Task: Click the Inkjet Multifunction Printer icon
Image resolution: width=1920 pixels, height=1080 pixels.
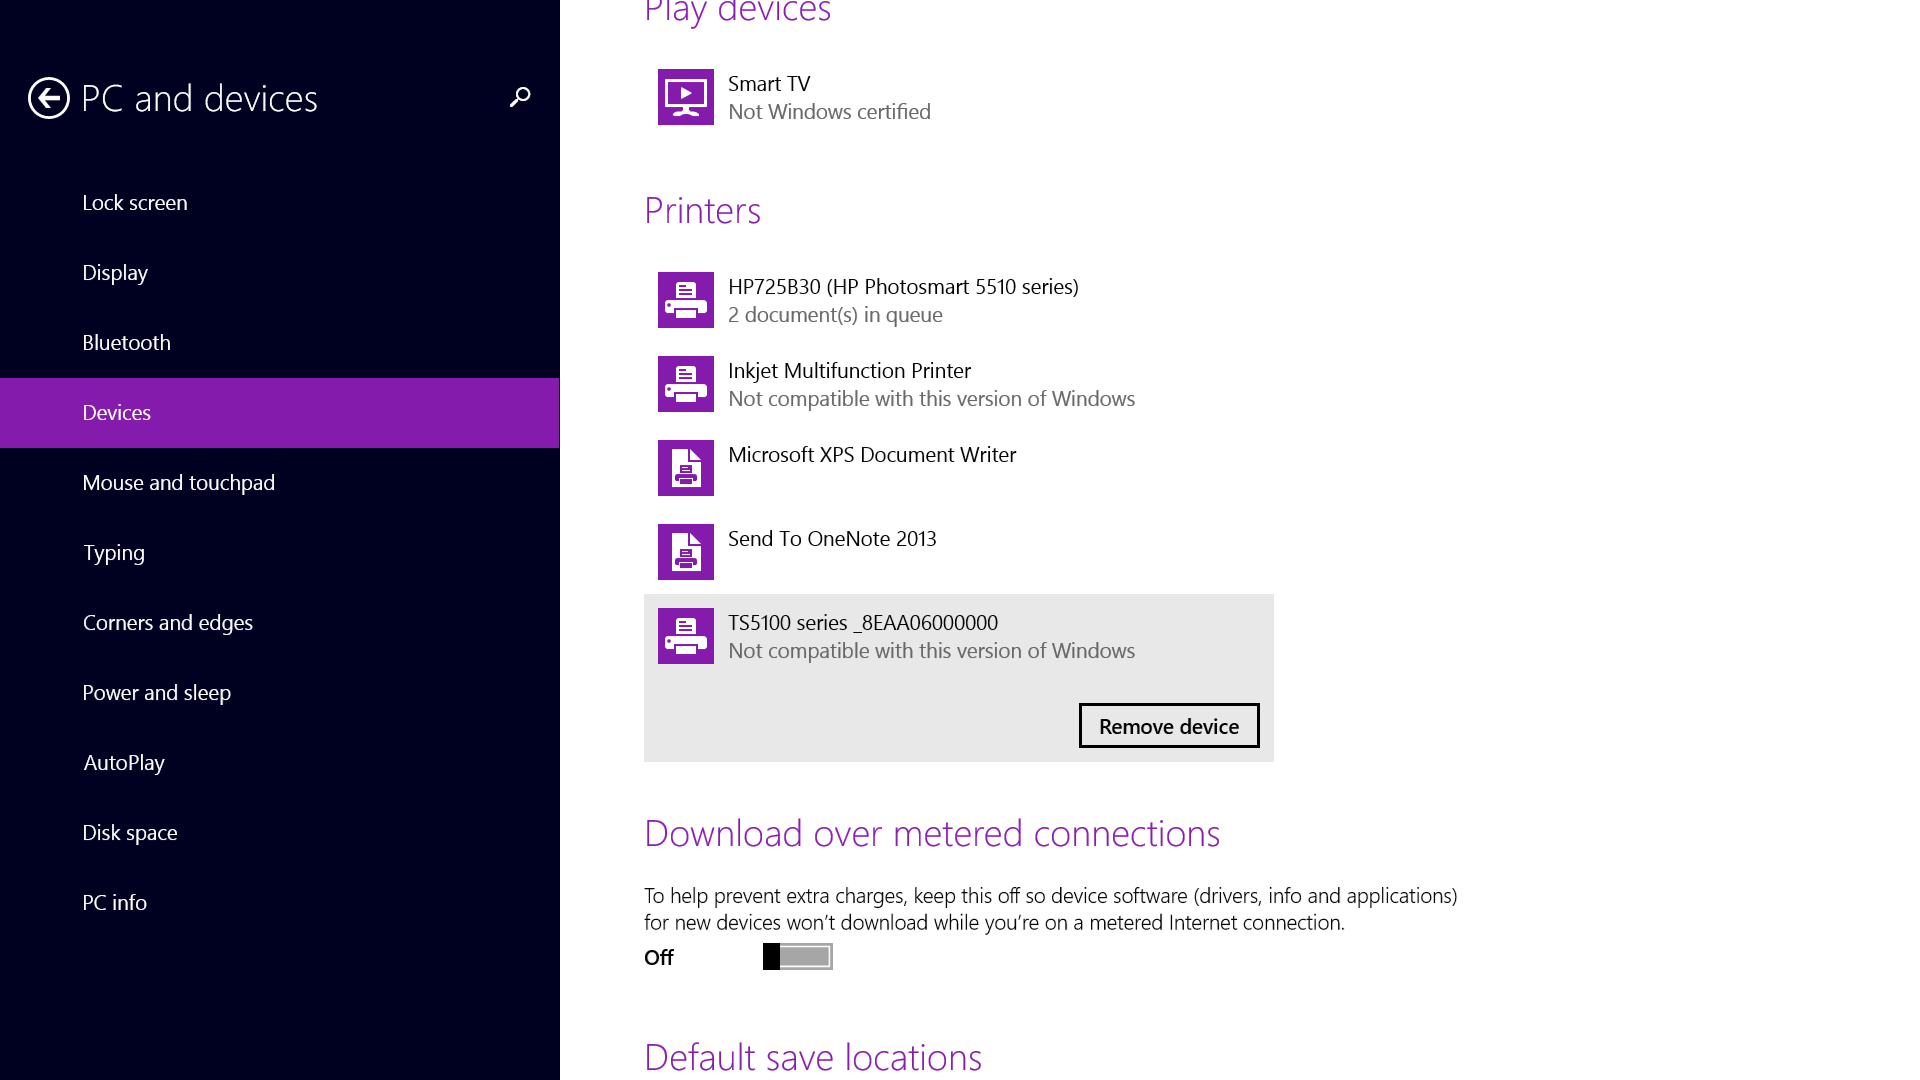Action: [686, 384]
